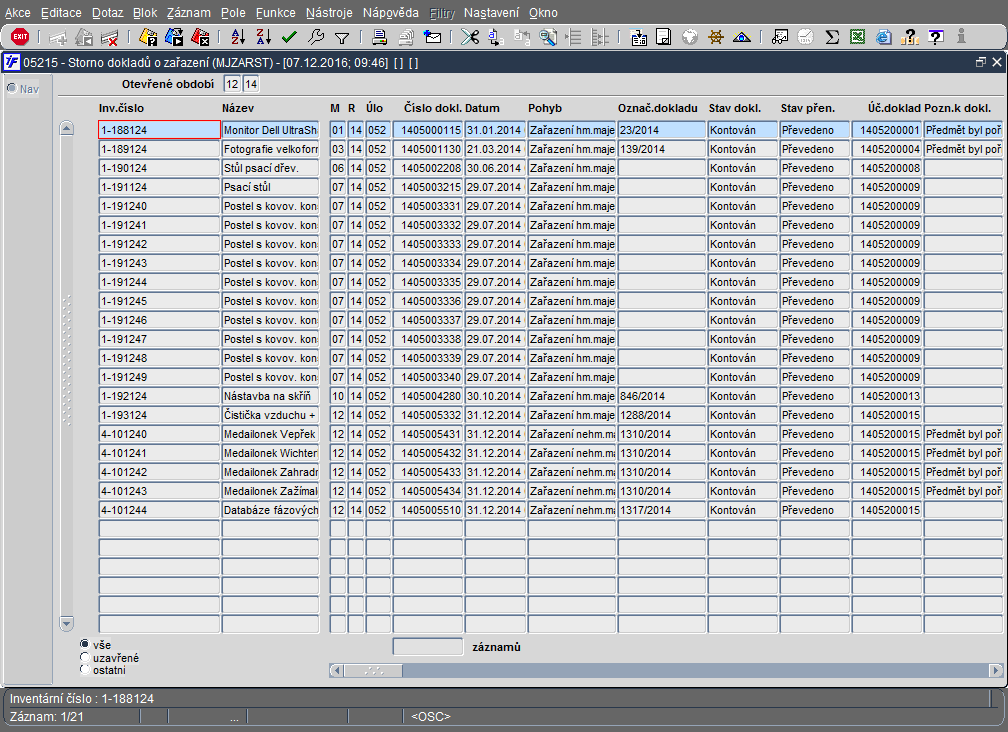Viewport: 1008px width, 732px height.
Task: Click date cell 30.06.2014
Action: (x=495, y=168)
